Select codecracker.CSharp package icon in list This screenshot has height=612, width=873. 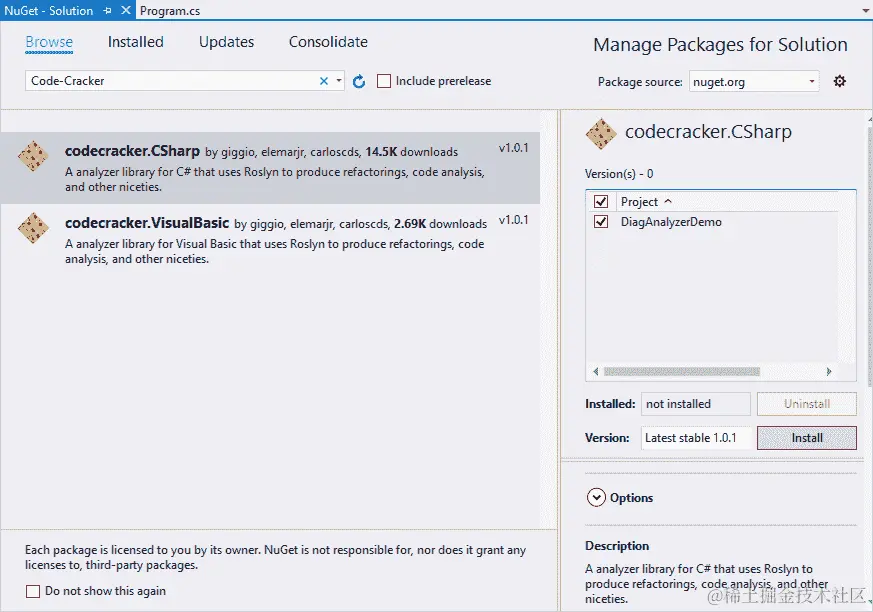point(33,156)
